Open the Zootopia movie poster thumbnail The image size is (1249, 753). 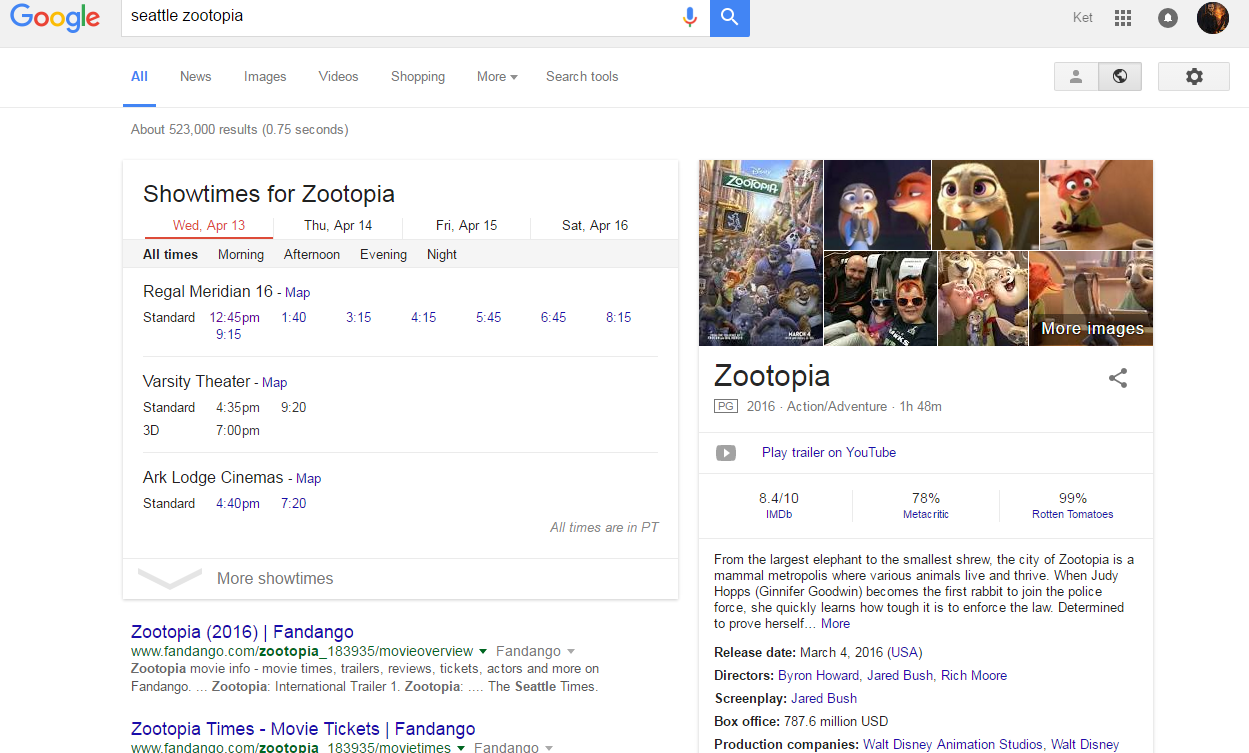pyautogui.click(x=760, y=253)
